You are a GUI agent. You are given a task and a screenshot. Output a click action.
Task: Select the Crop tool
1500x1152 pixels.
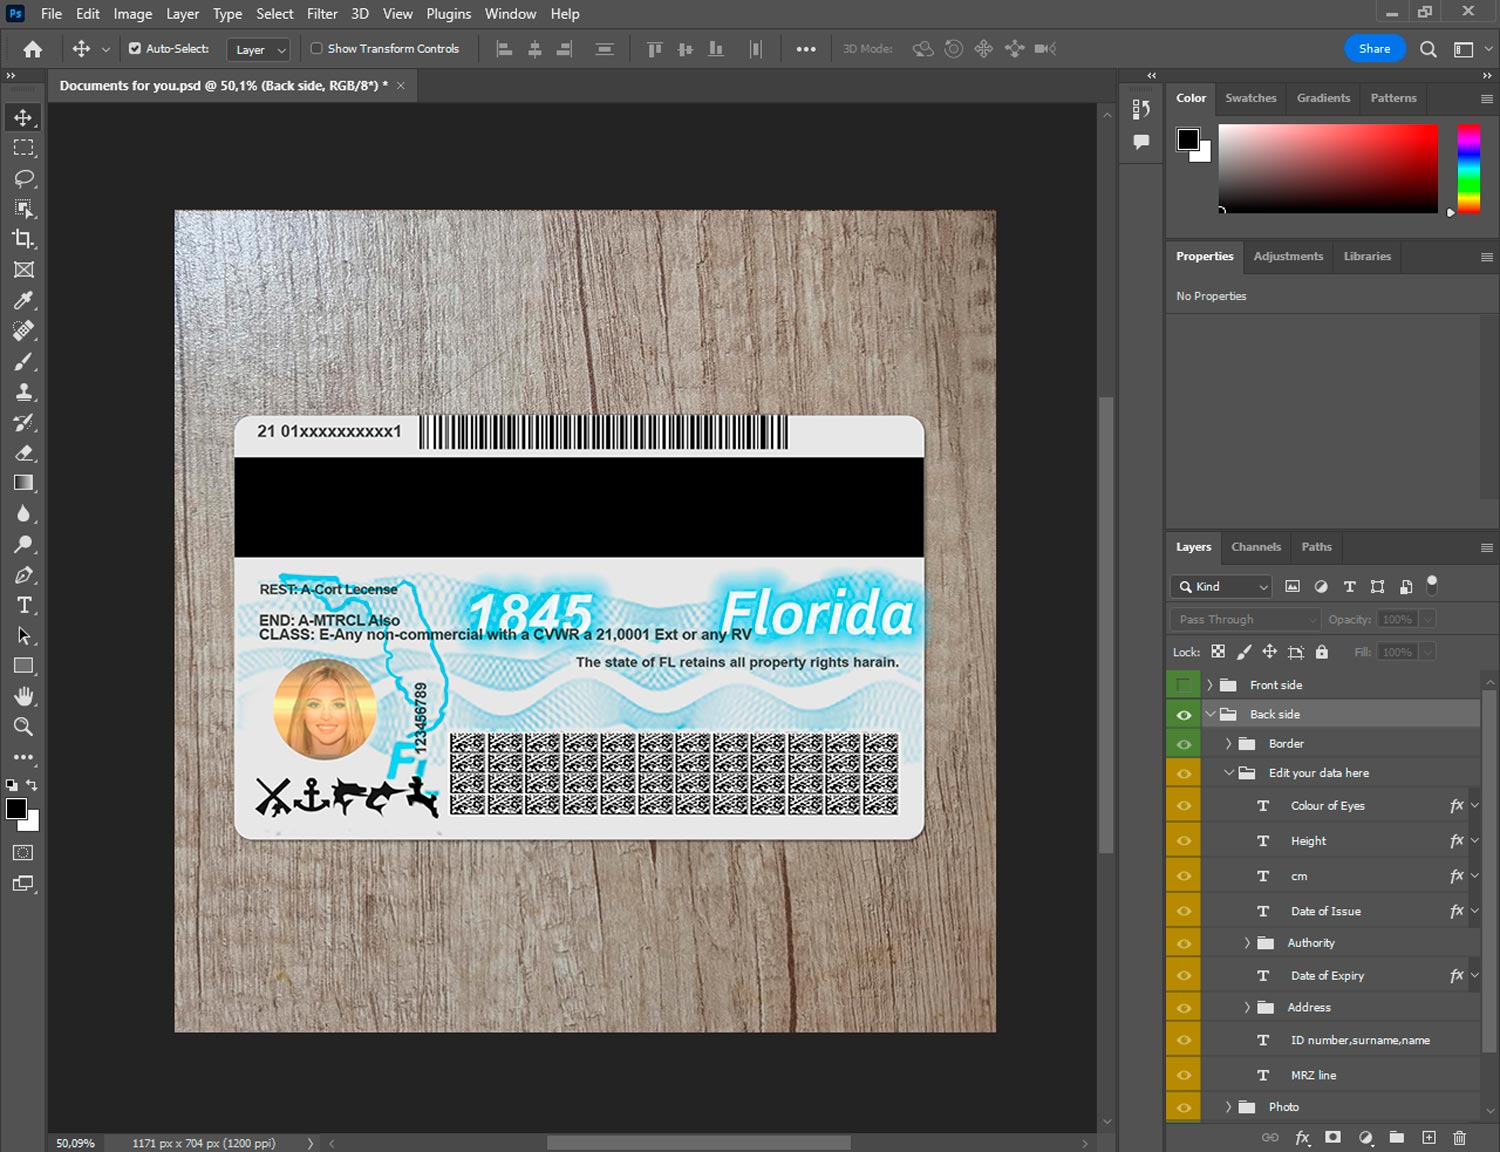click(24, 239)
